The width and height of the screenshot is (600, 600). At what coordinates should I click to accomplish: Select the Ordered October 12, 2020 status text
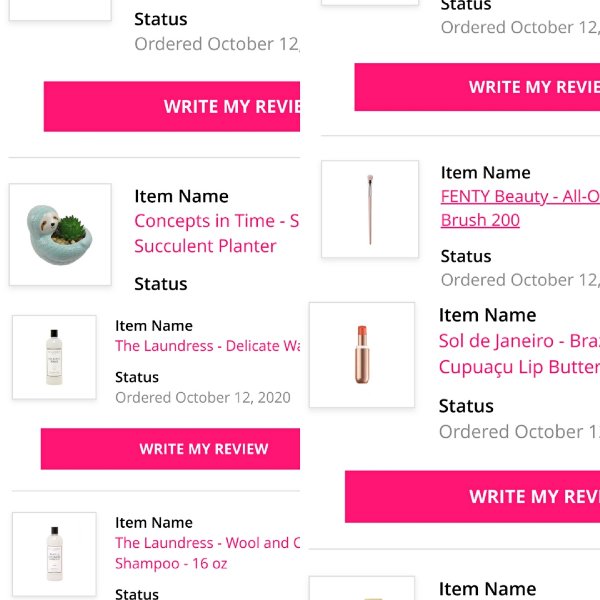click(203, 398)
